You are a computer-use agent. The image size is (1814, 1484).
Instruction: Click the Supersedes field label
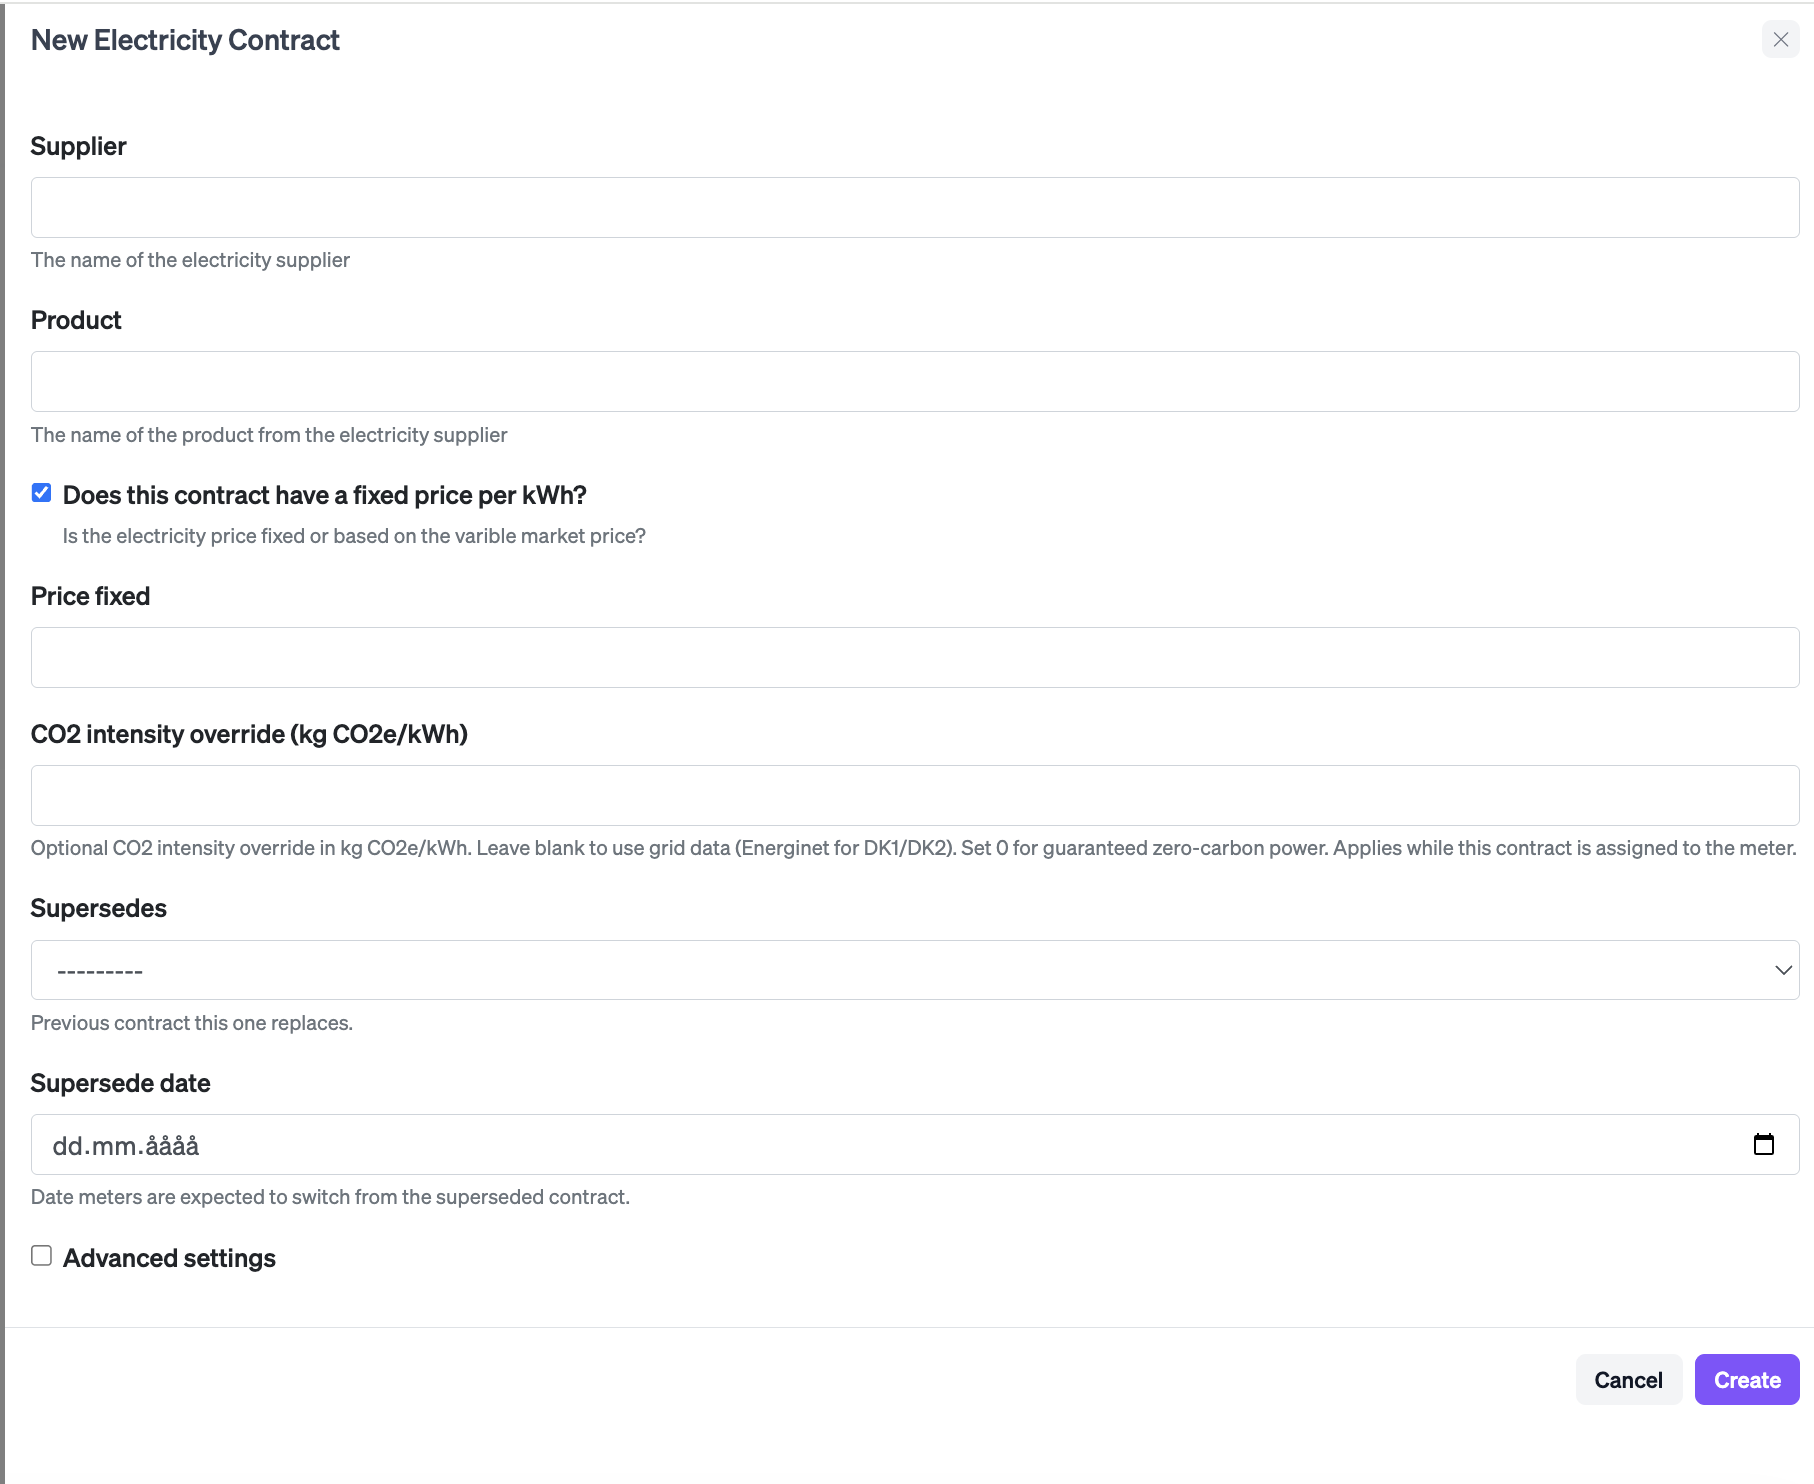pyautogui.click(x=98, y=908)
